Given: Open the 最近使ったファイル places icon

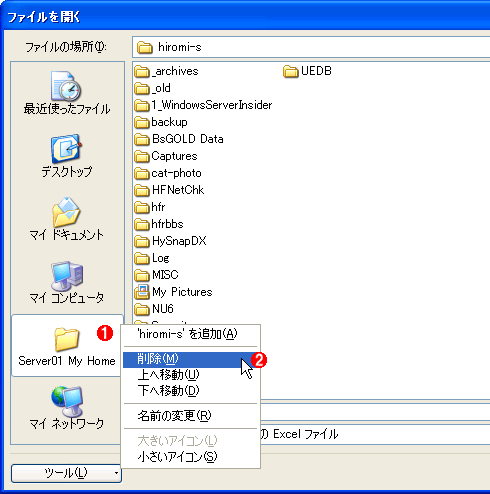Looking at the screenshot, I should point(67,93).
